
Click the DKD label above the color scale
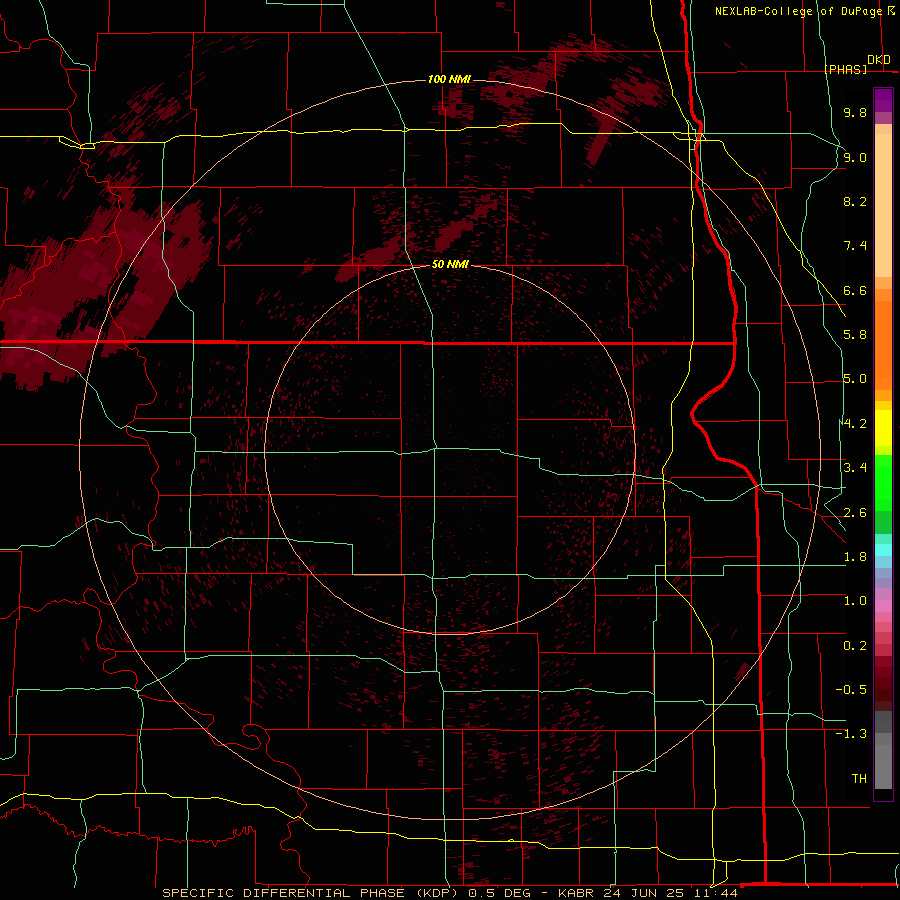[878, 60]
